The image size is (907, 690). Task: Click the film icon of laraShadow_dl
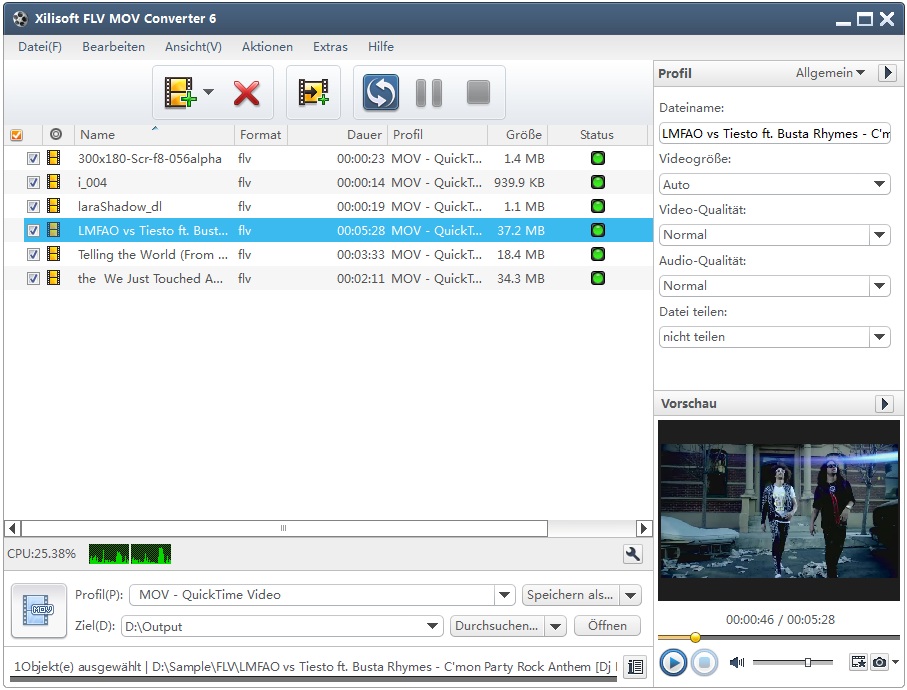53,206
